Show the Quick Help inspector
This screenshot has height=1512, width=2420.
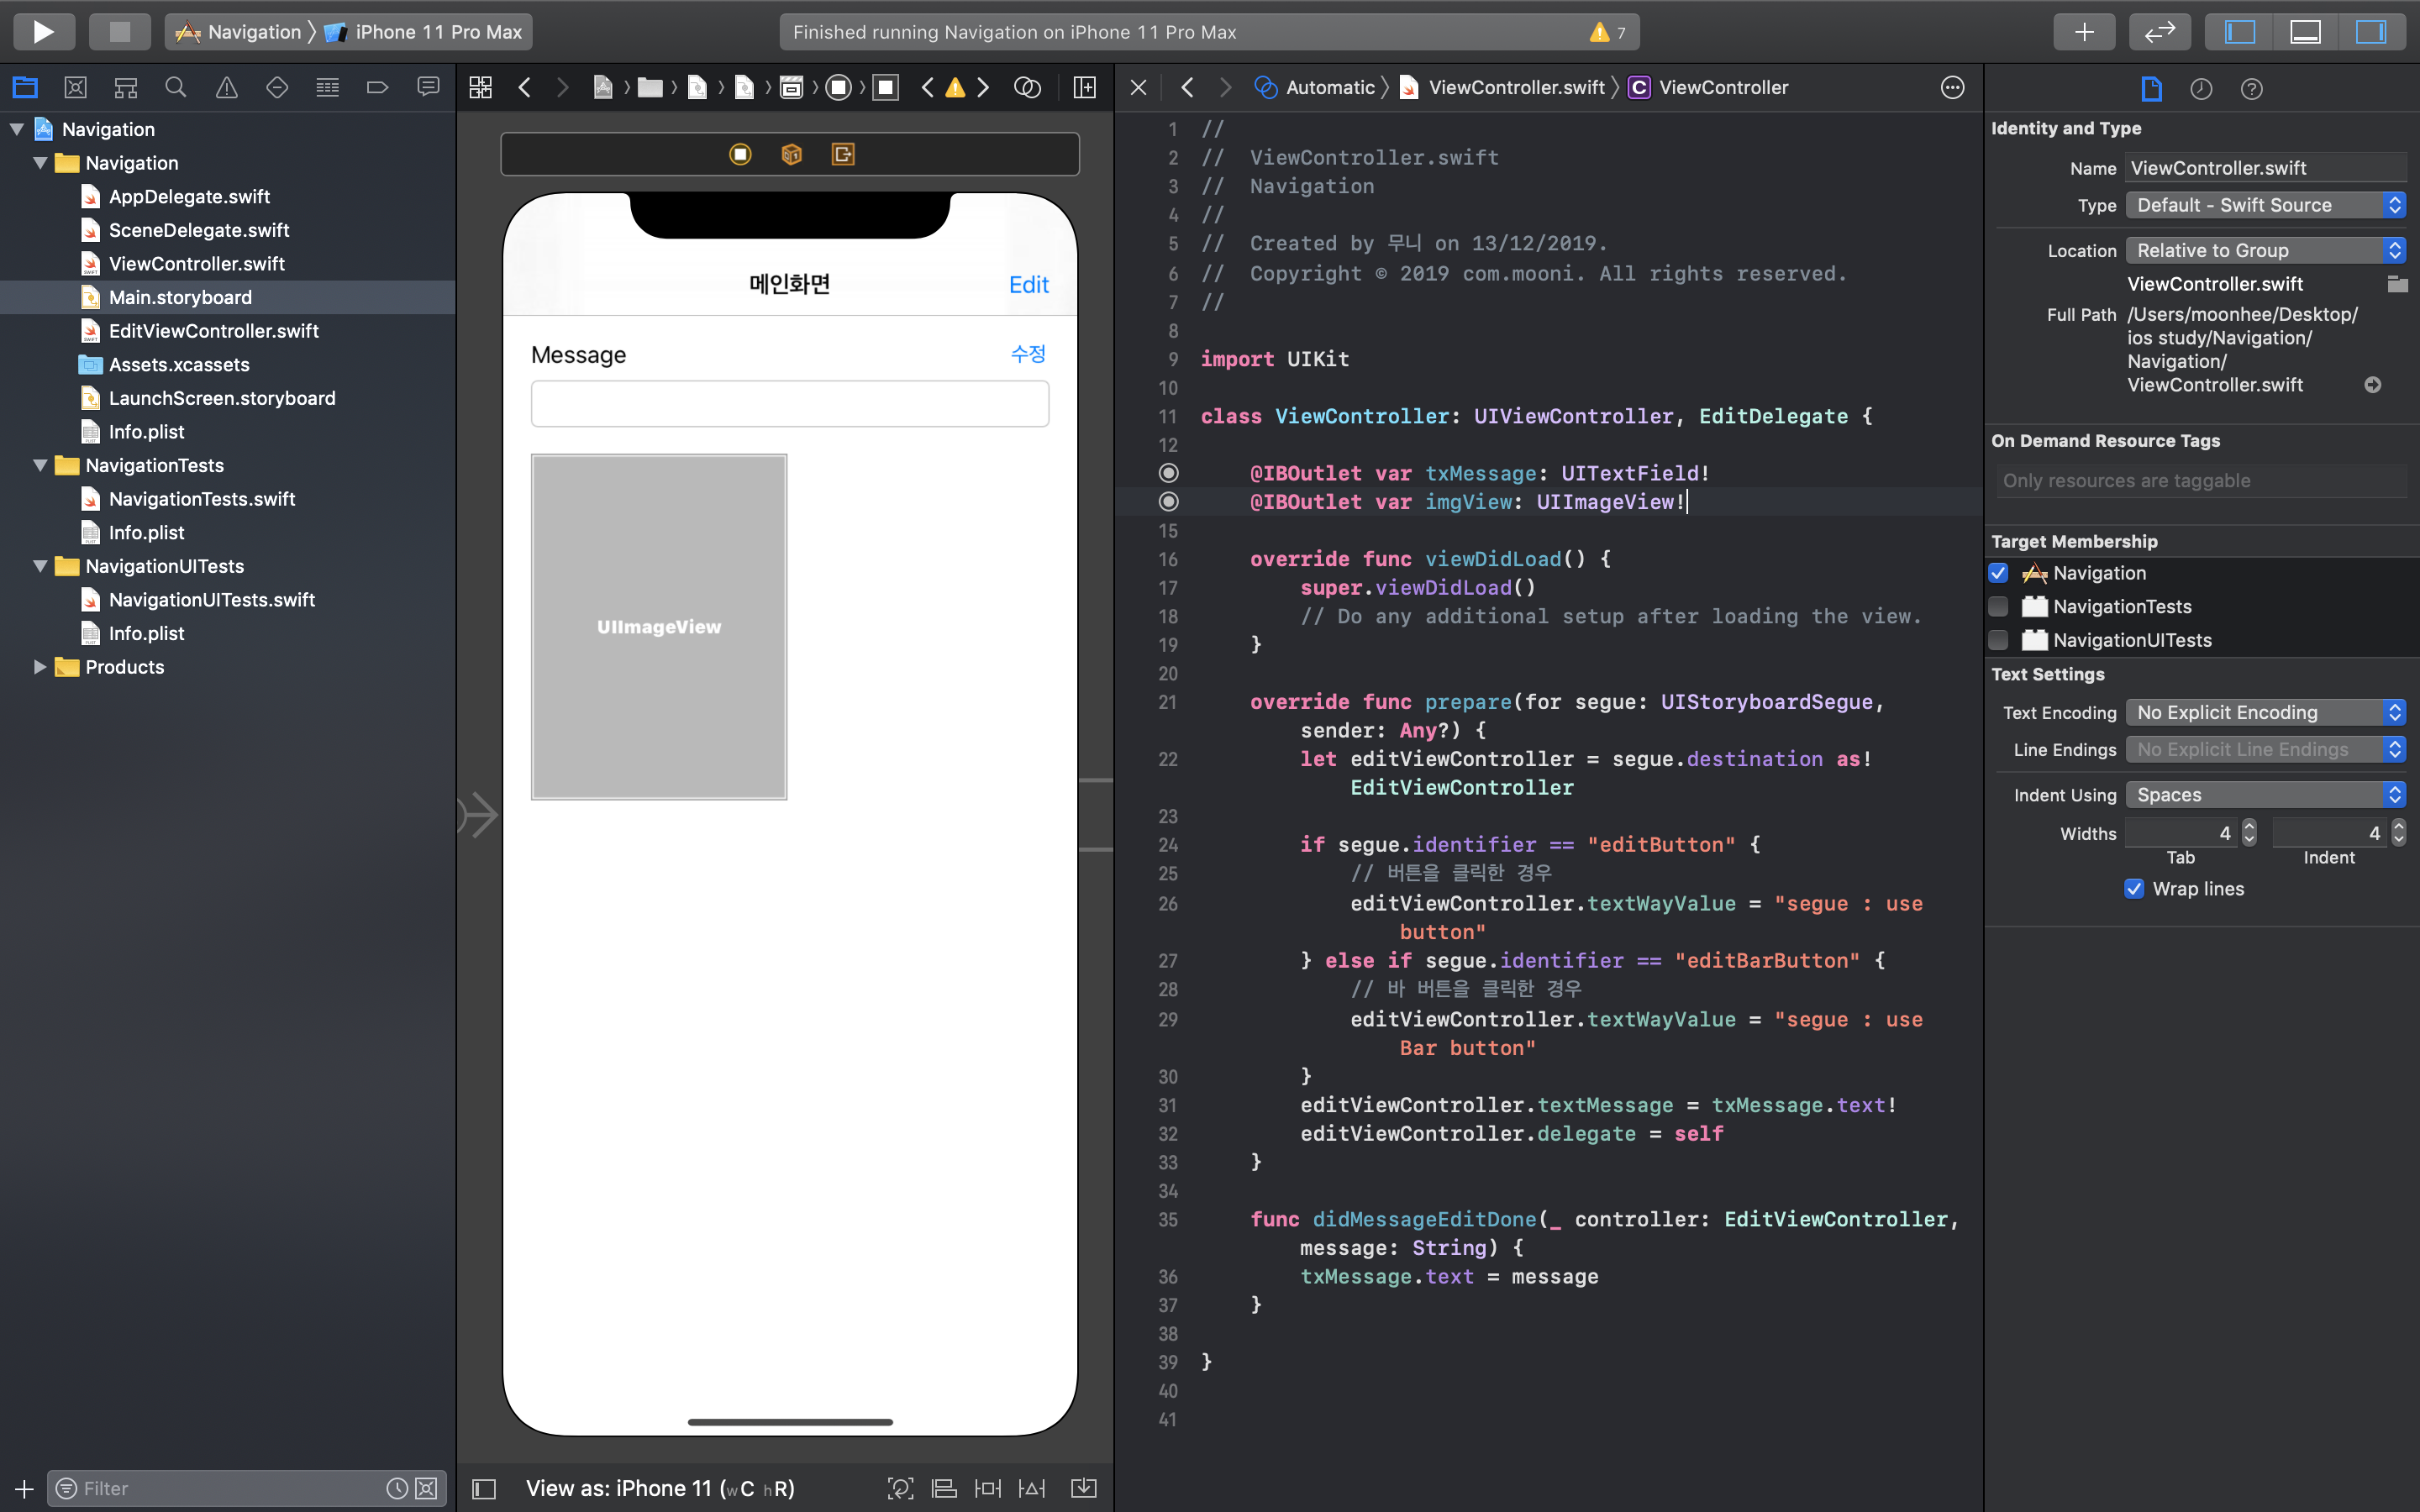point(2251,89)
